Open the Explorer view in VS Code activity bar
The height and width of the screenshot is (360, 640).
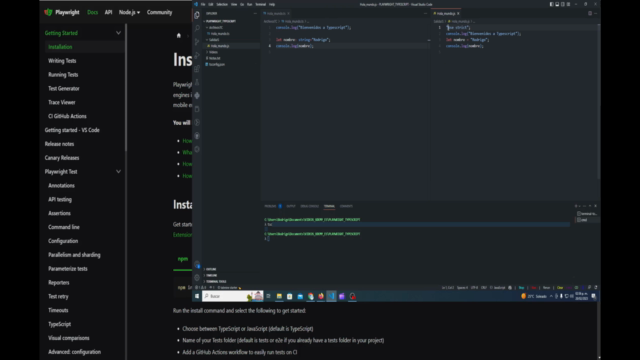197,15
